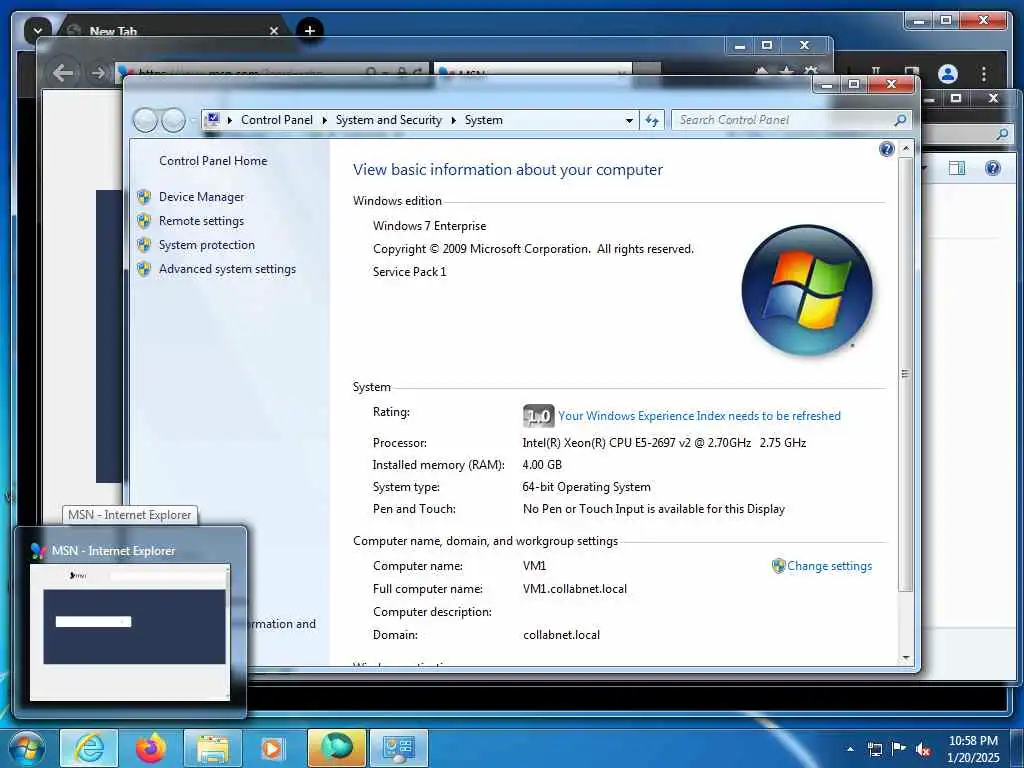
Task: Click the 1.0 rating badge
Action: (x=538, y=415)
